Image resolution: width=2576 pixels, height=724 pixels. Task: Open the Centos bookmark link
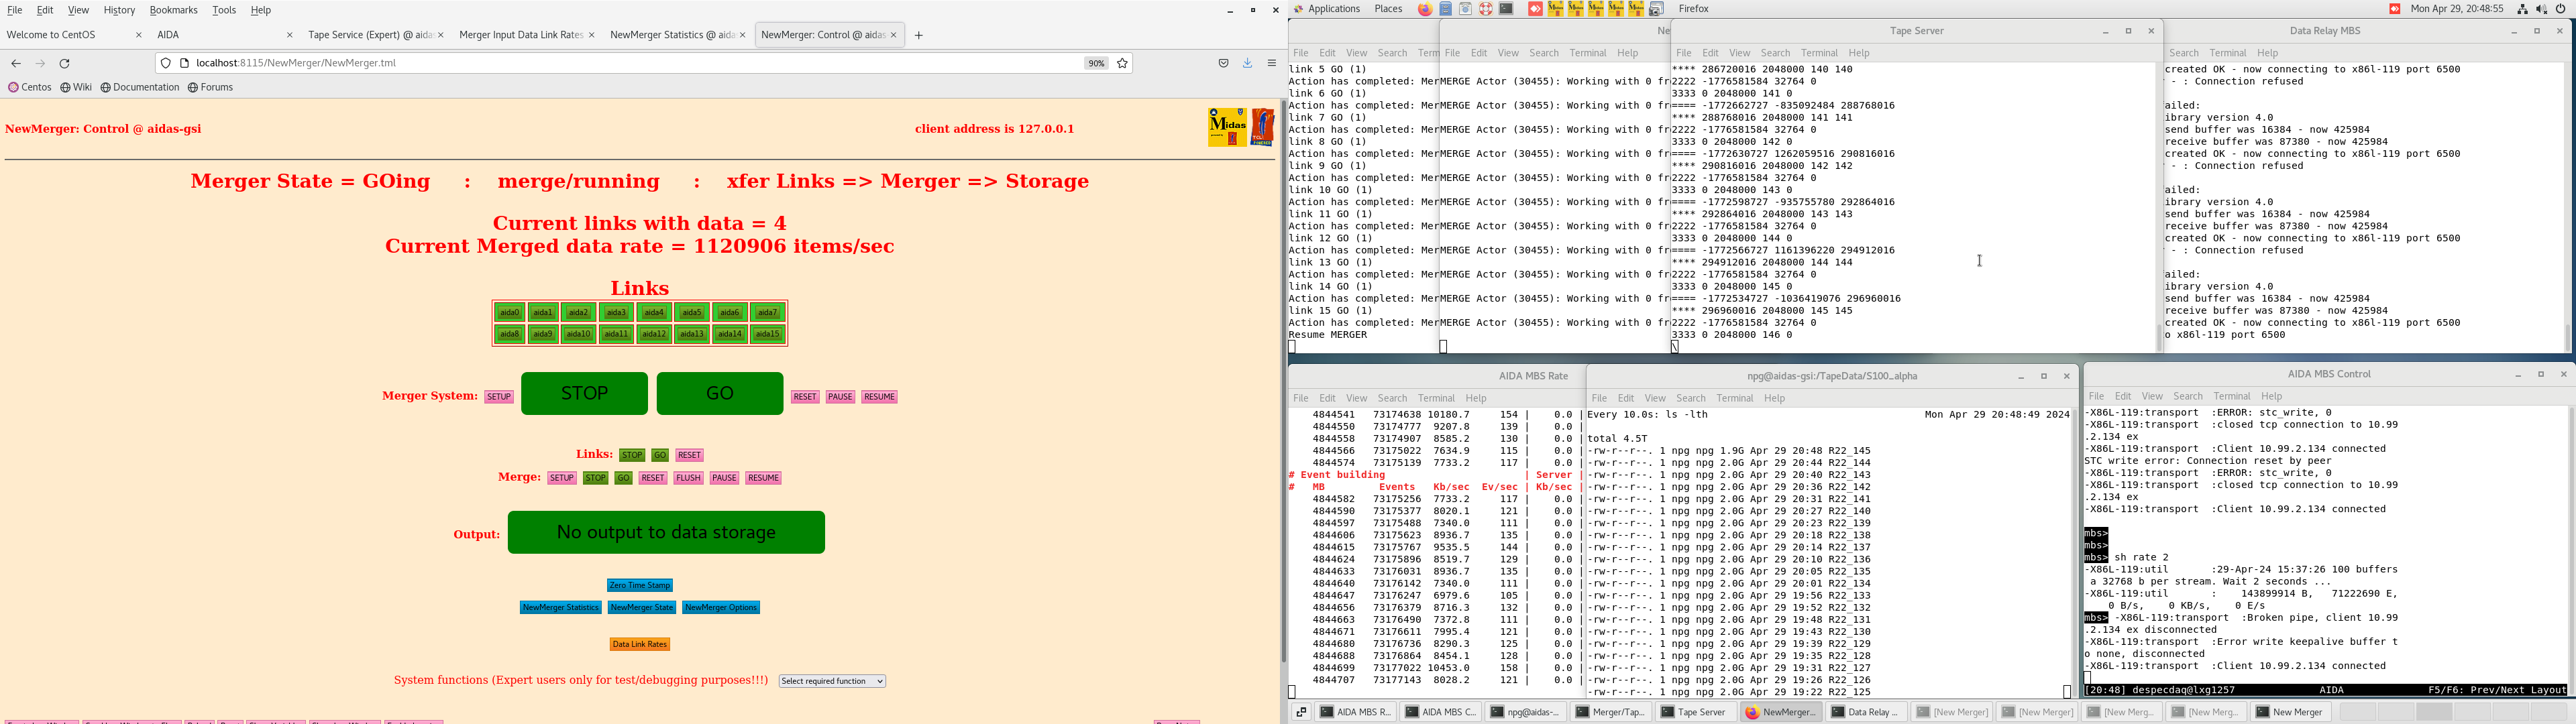(30, 88)
